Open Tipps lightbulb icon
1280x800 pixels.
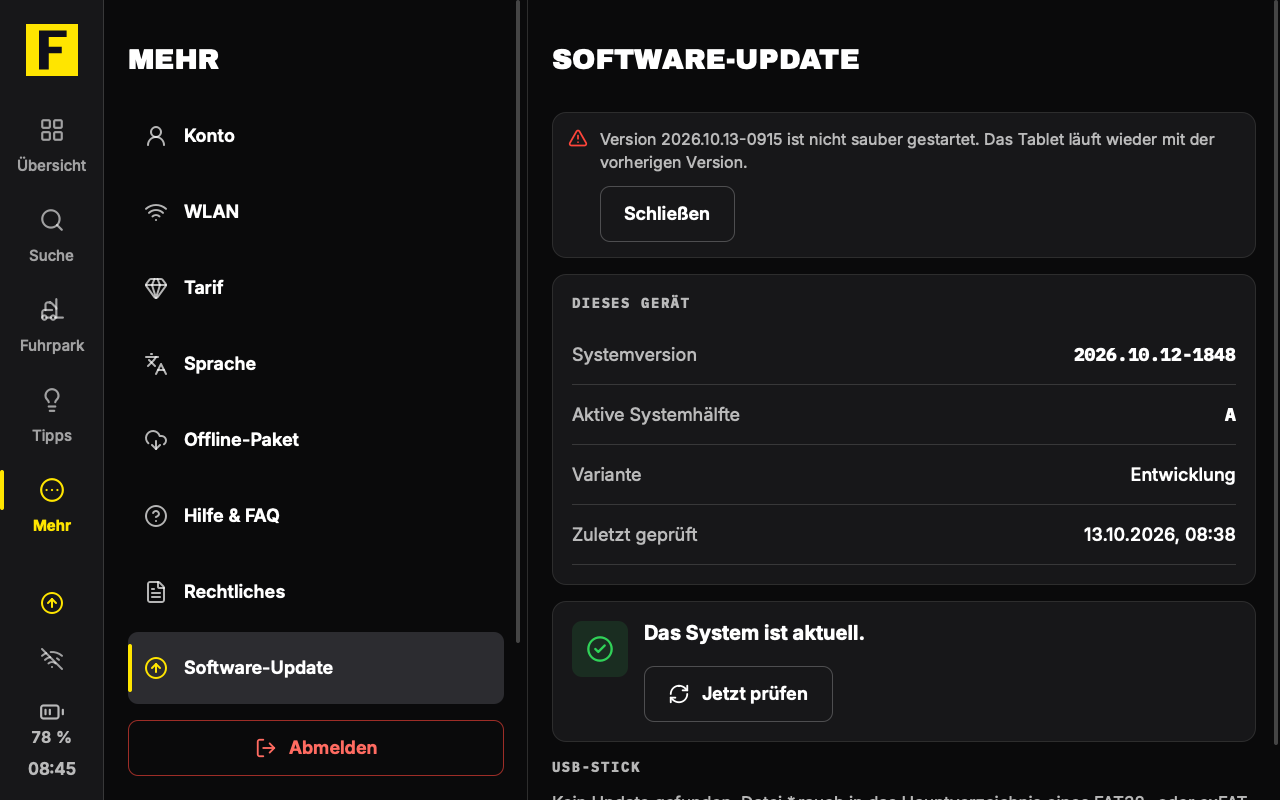(52, 400)
